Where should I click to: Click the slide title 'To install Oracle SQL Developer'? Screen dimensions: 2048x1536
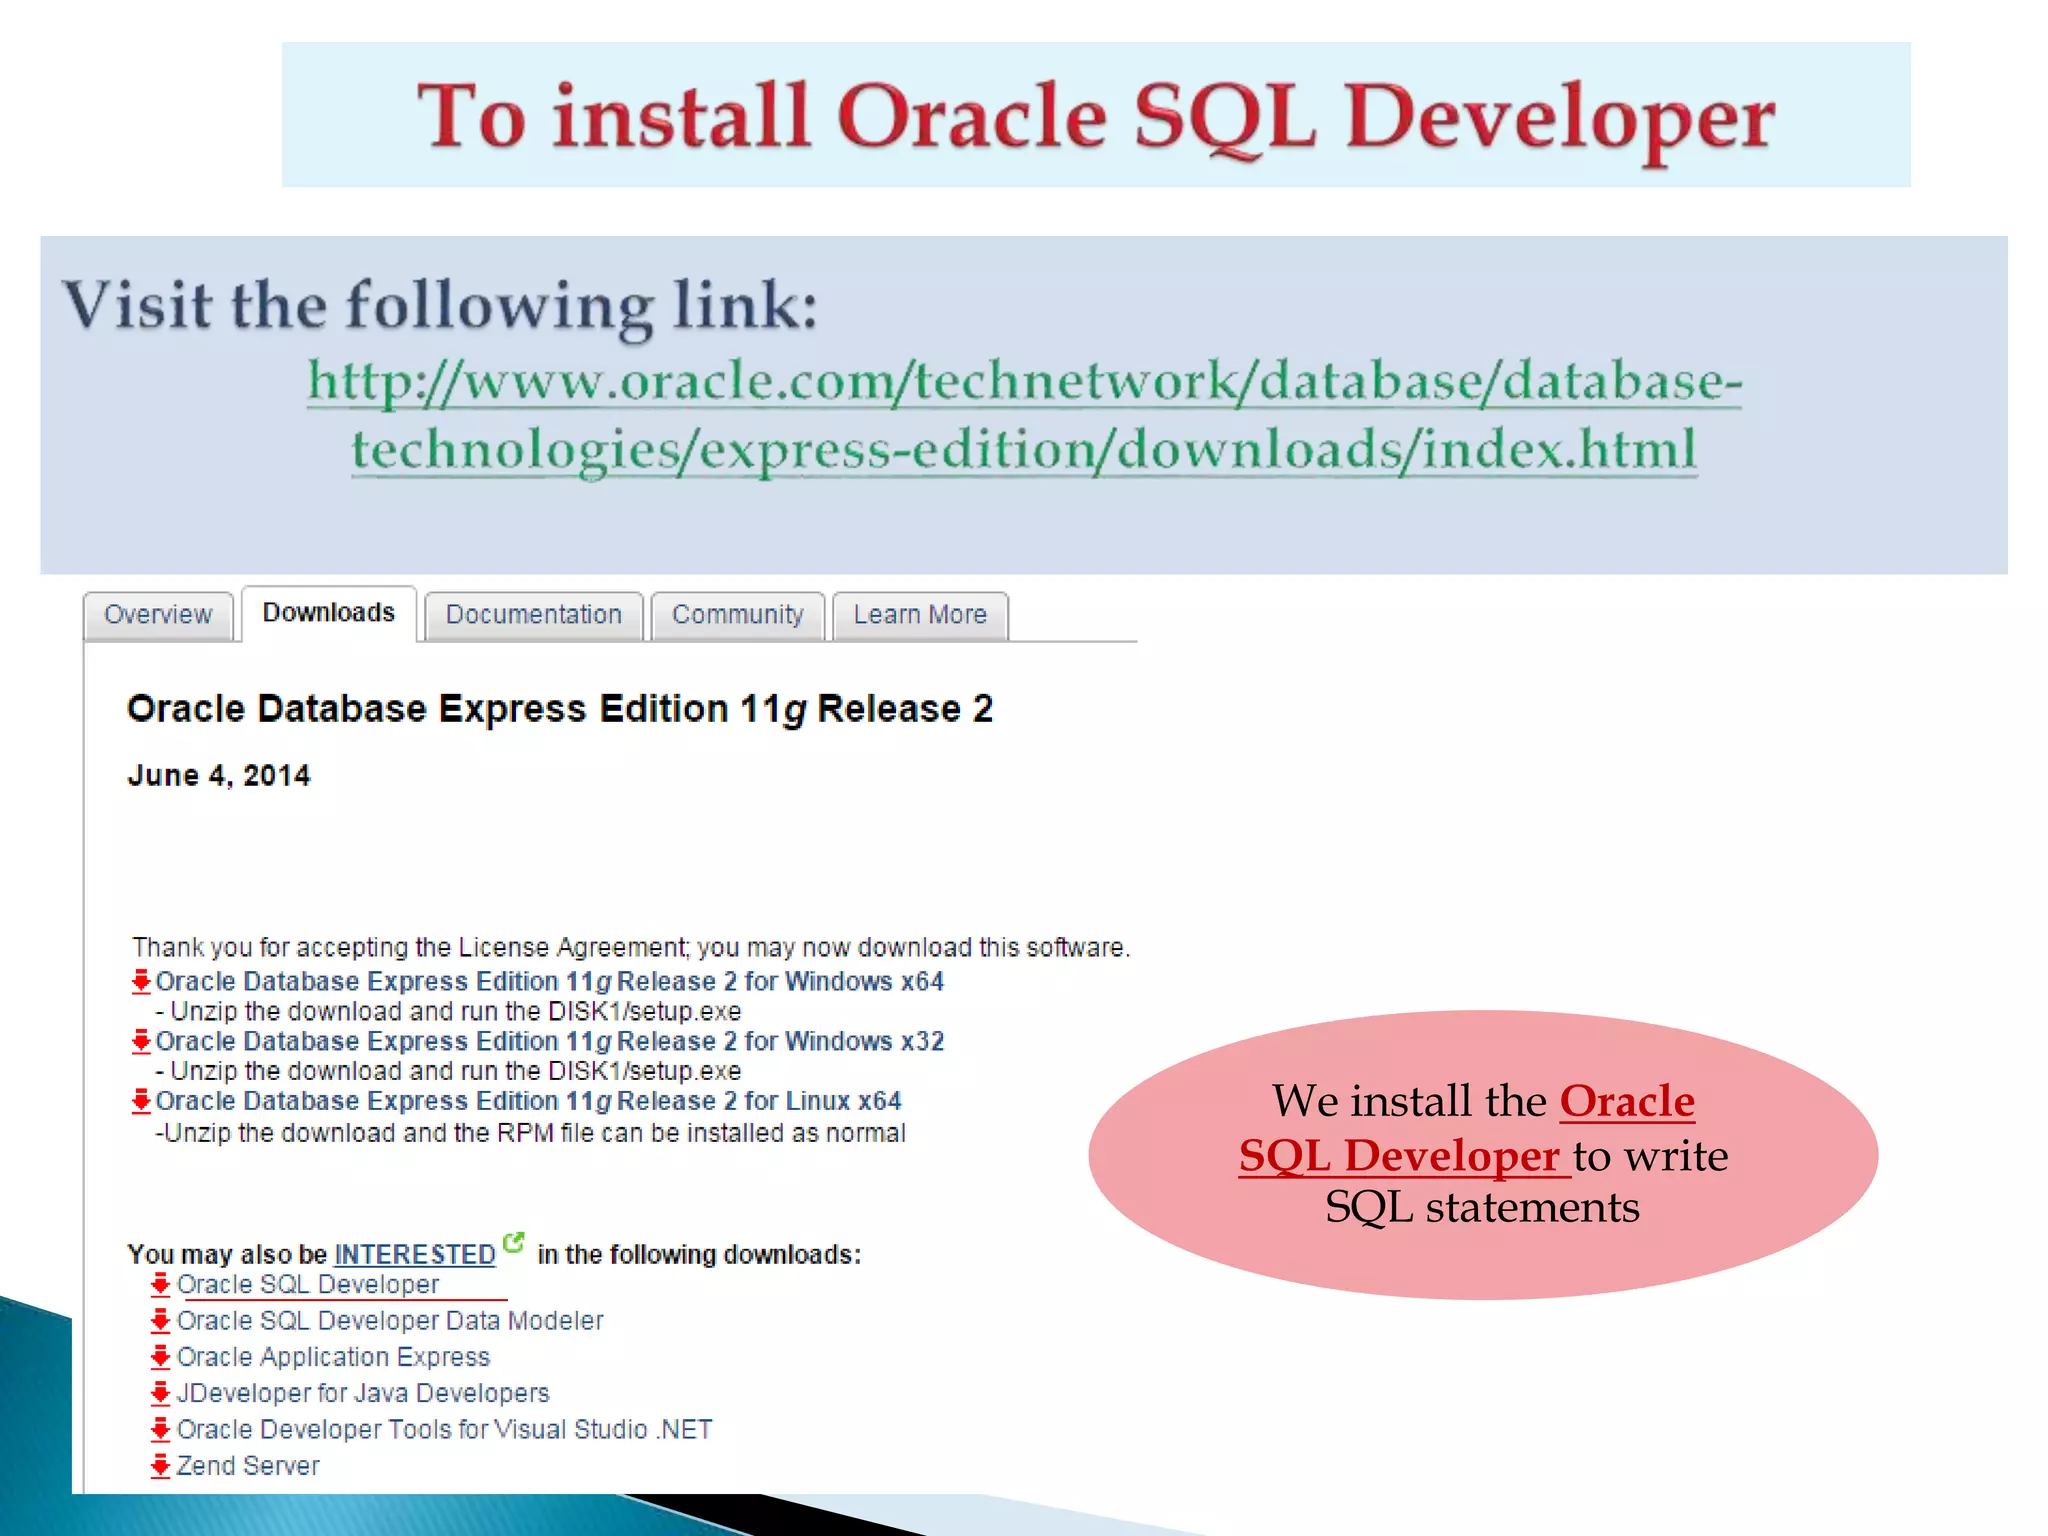point(1095,116)
